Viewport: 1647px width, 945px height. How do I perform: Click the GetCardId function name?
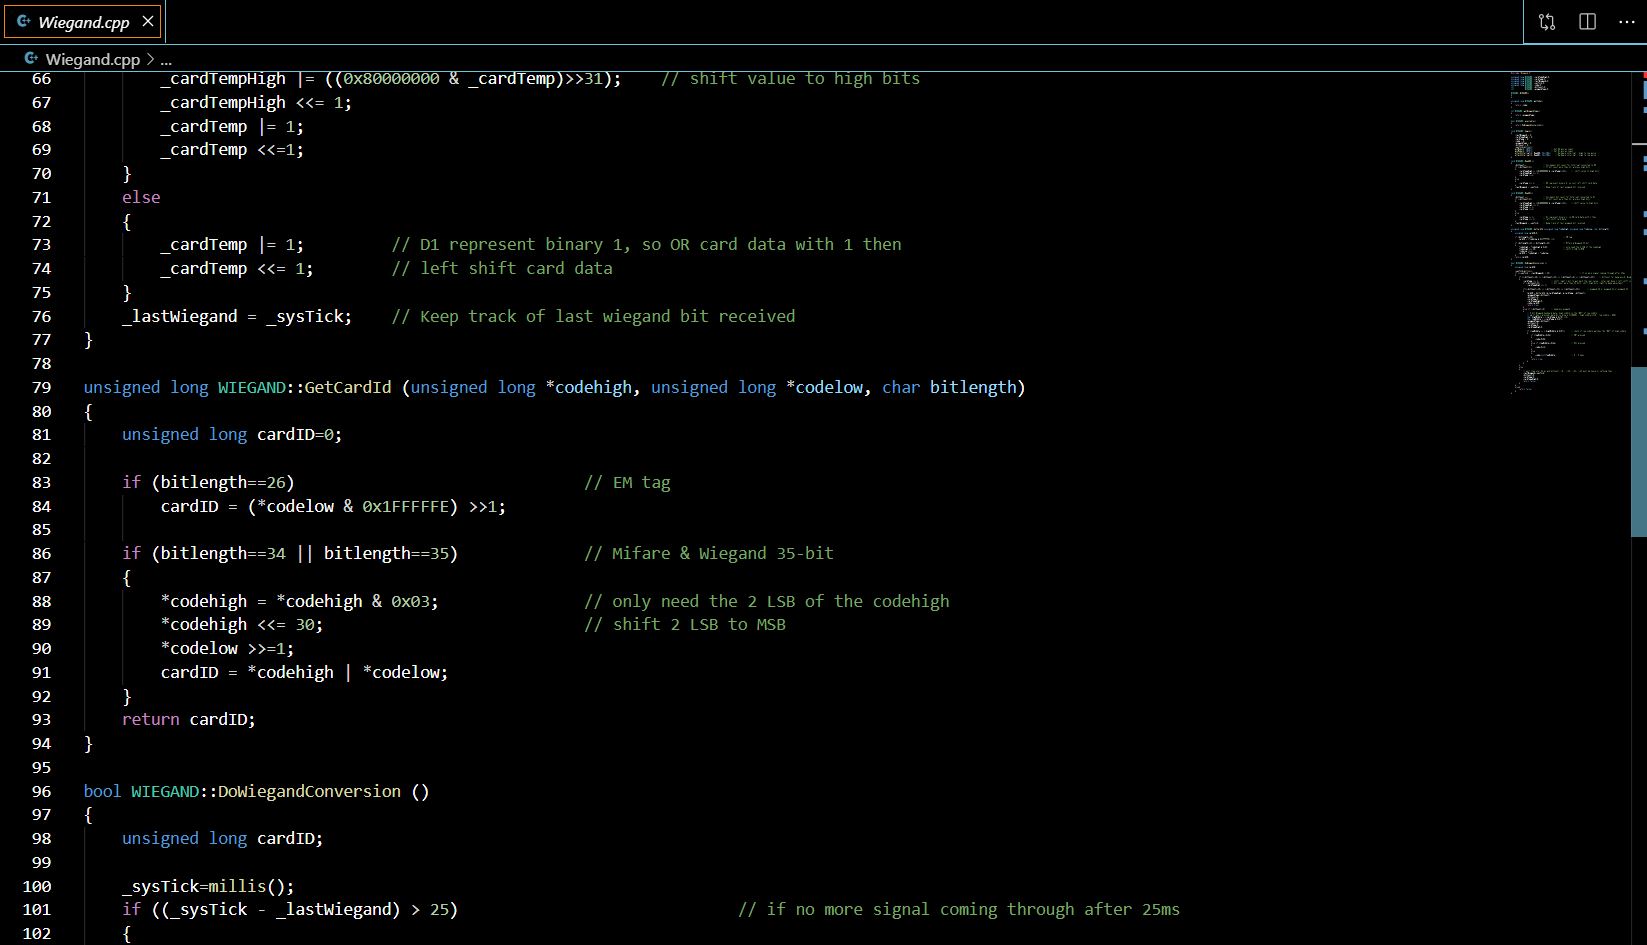(x=347, y=387)
